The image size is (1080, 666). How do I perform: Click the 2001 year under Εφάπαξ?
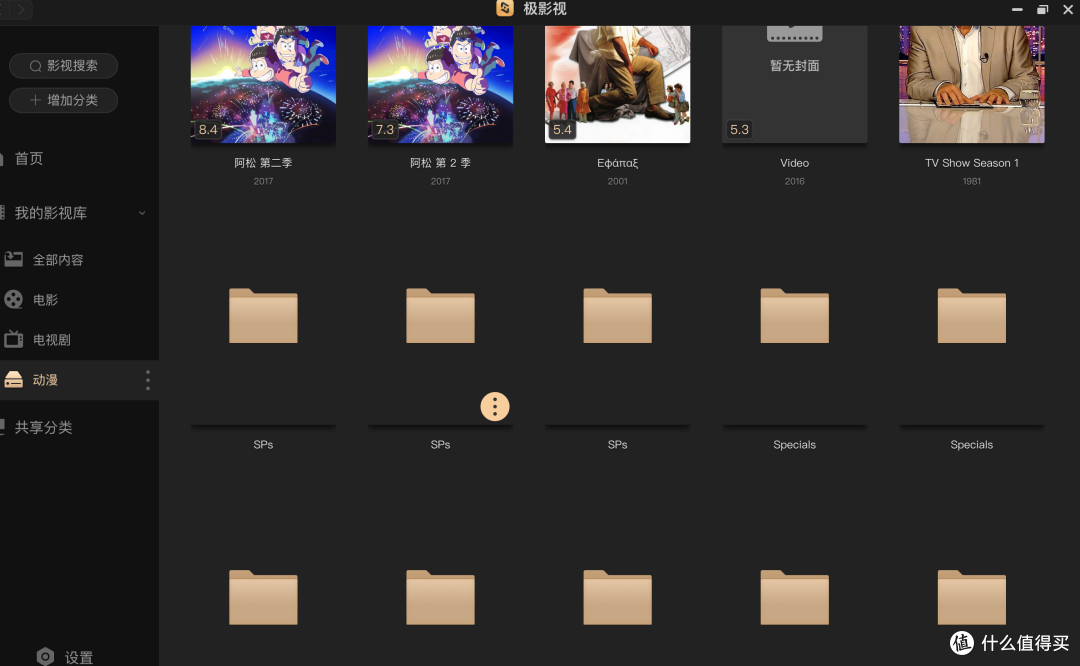[617, 181]
